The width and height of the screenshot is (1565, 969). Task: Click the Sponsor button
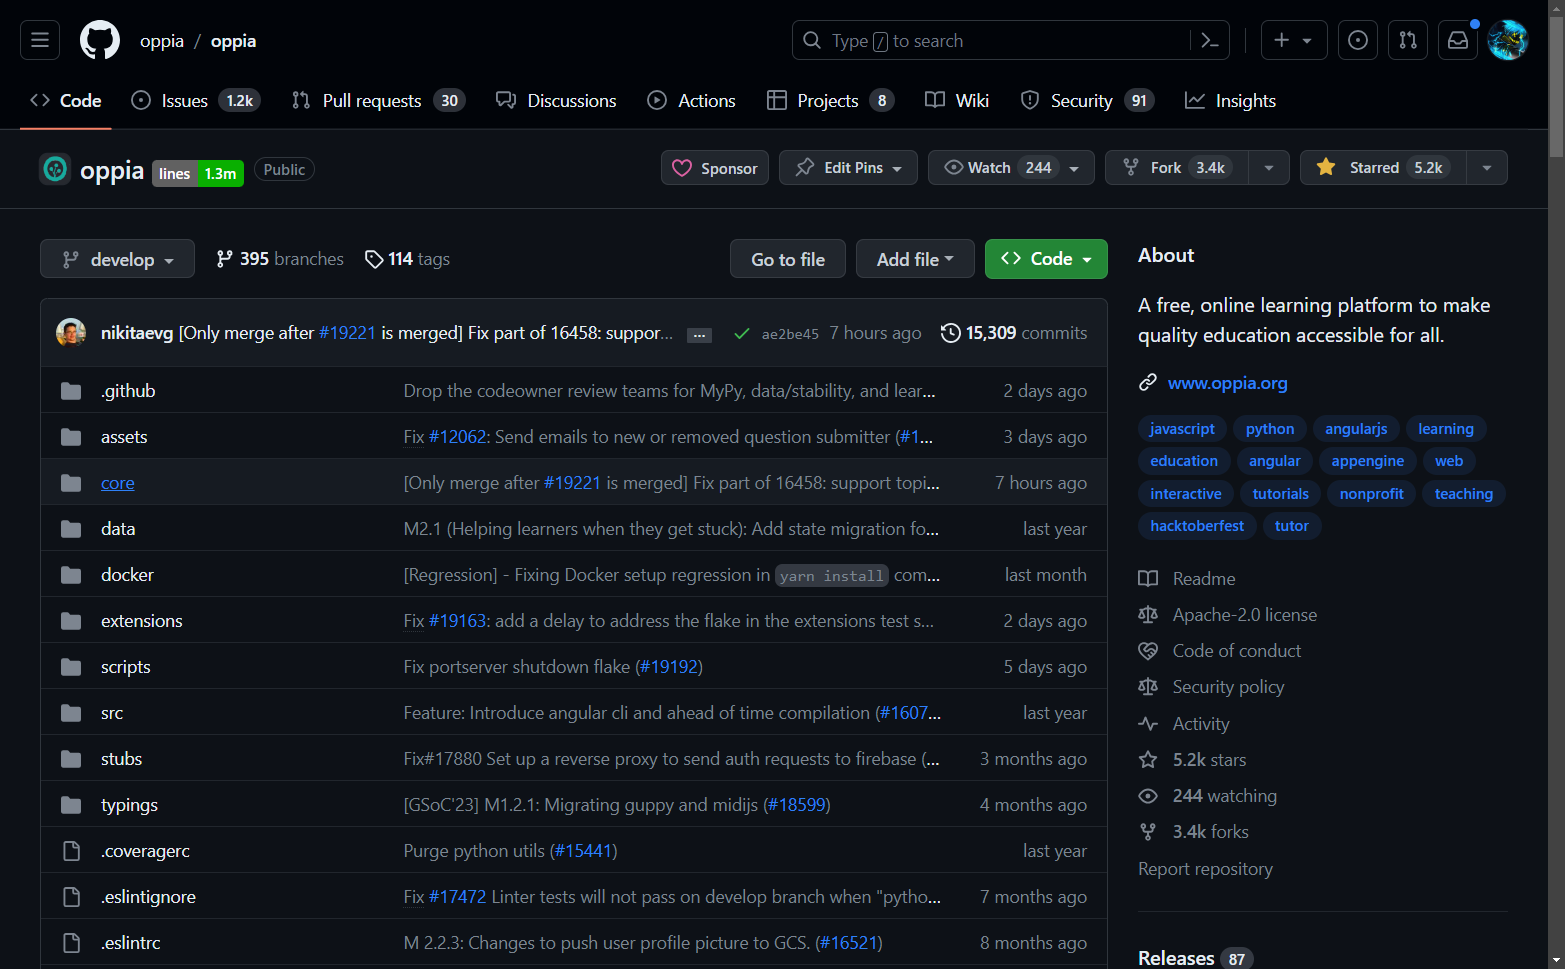click(715, 167)
